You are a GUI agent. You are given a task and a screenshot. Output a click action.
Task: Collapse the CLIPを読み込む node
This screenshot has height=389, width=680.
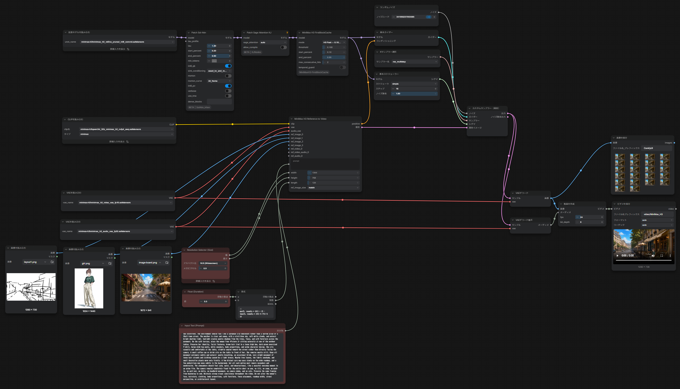65,119
